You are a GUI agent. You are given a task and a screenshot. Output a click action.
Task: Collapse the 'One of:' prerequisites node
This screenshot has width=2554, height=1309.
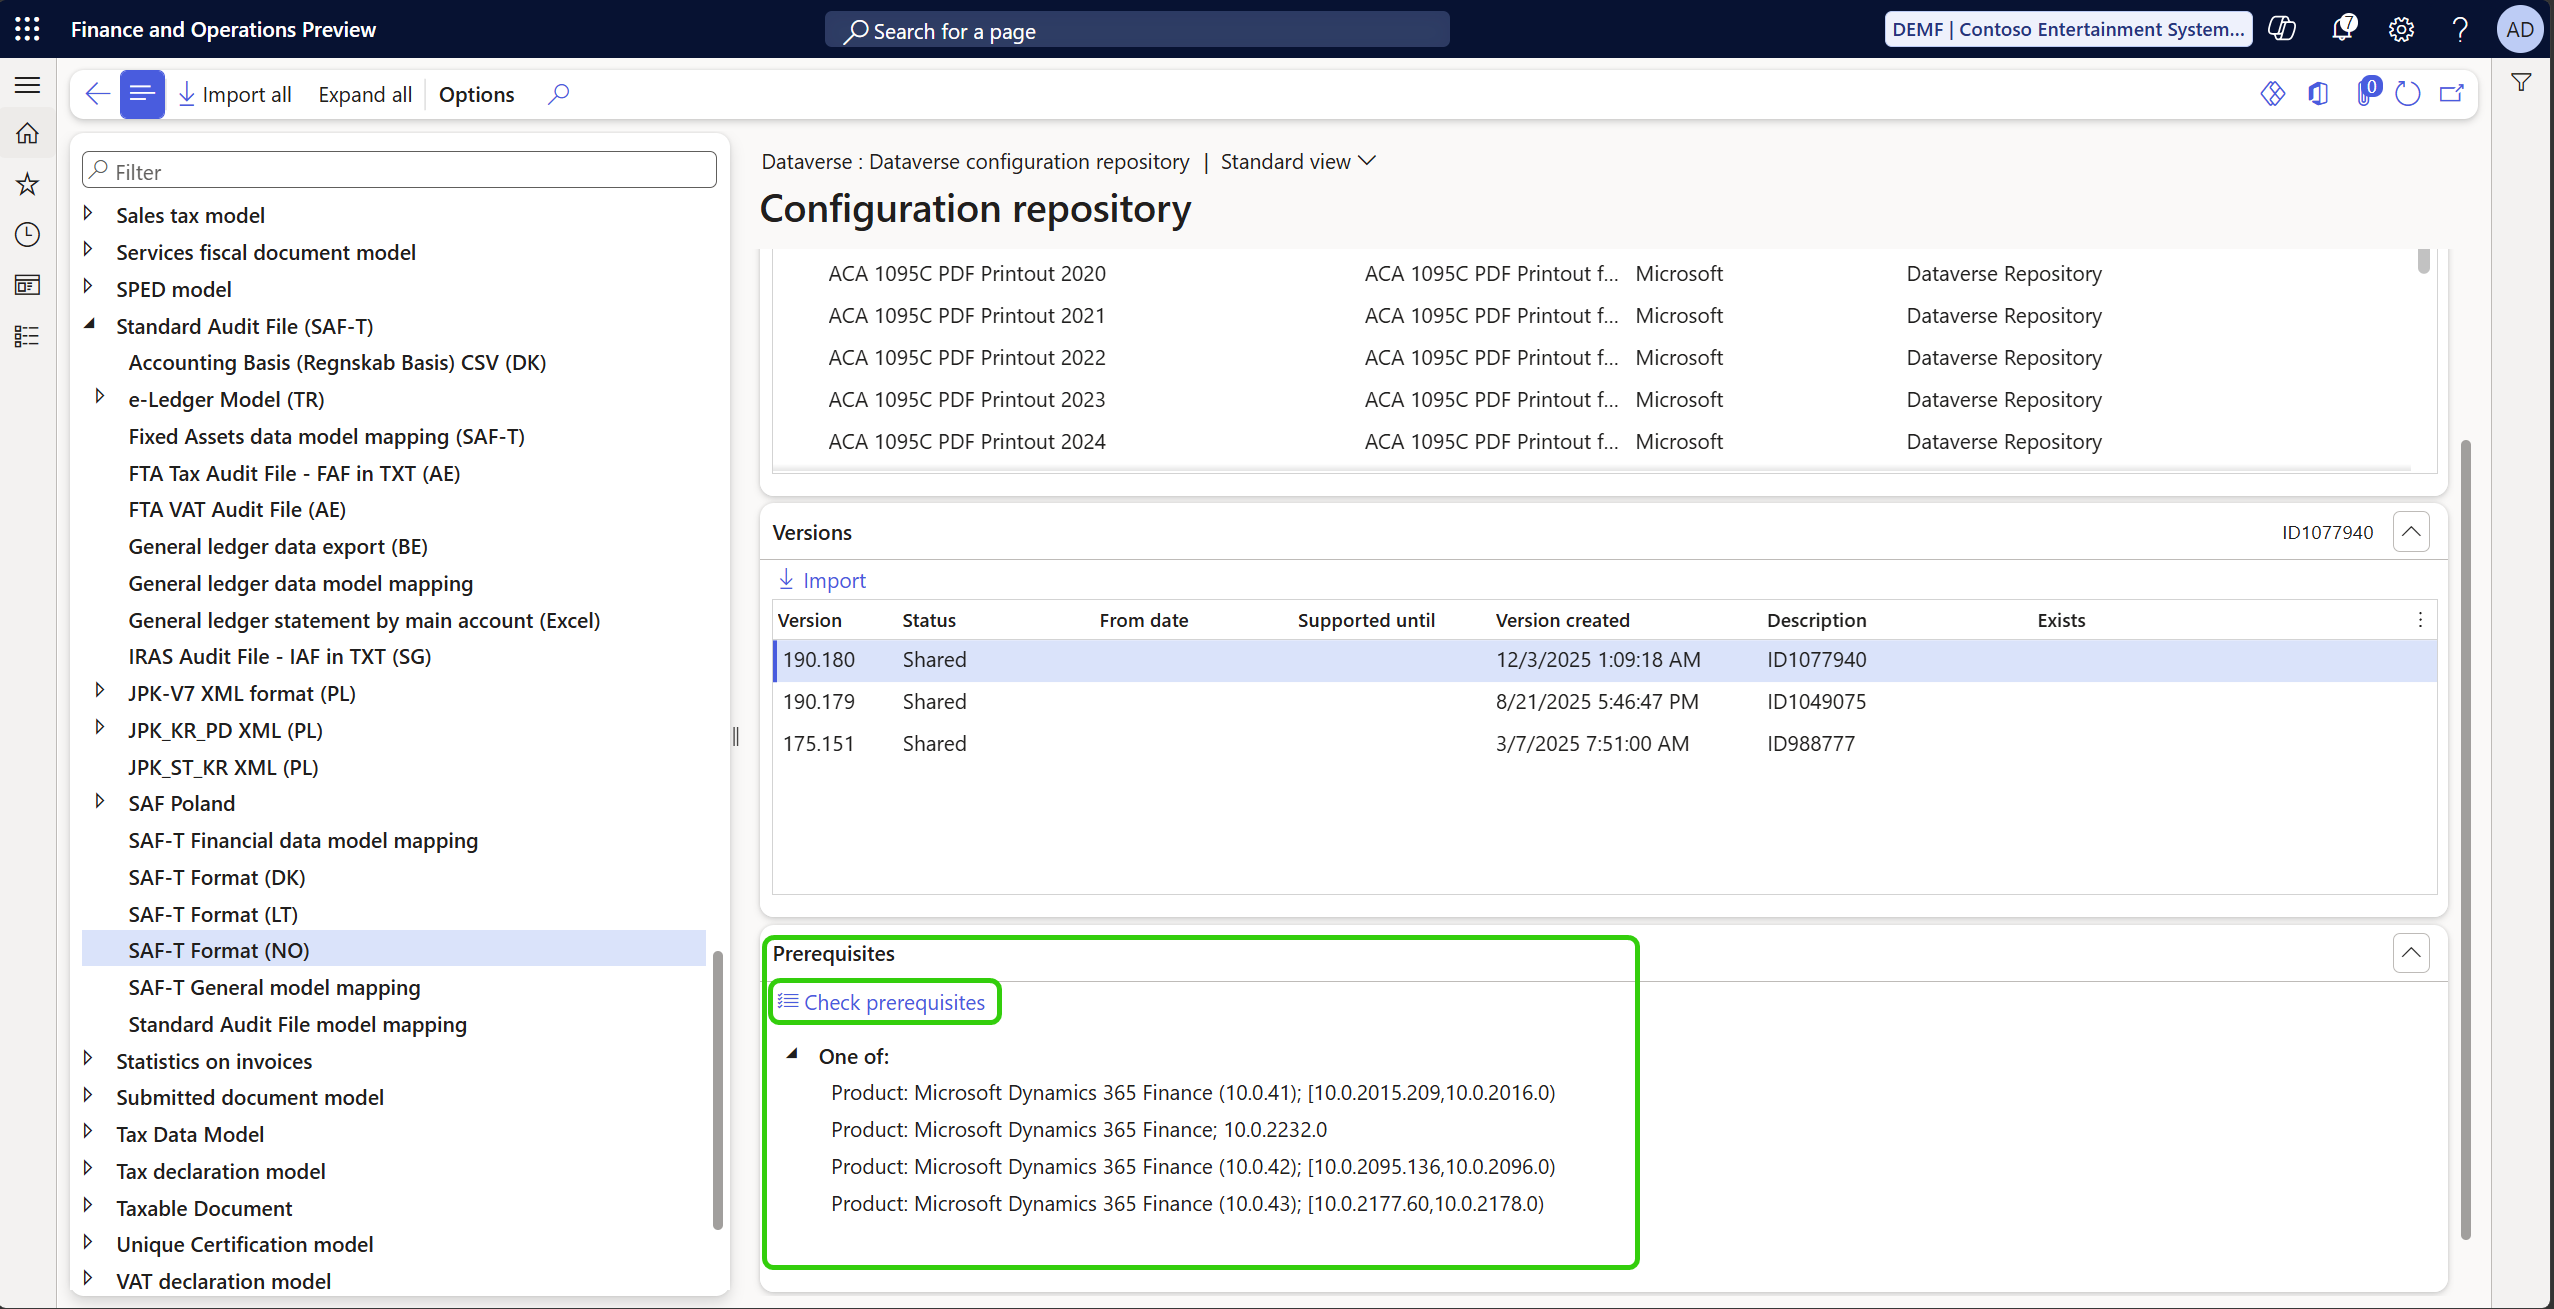coord(793,1054)
